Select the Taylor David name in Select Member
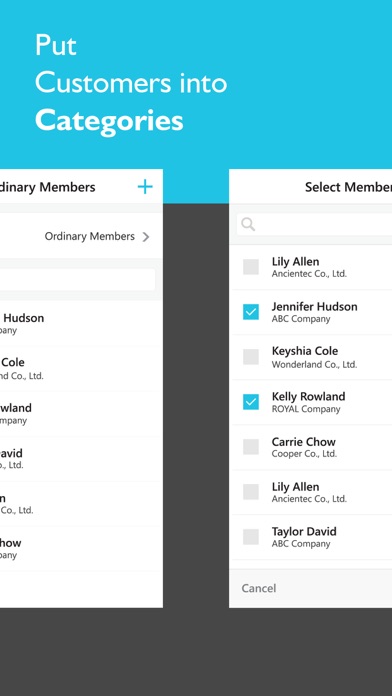 (x=304, y=531)
